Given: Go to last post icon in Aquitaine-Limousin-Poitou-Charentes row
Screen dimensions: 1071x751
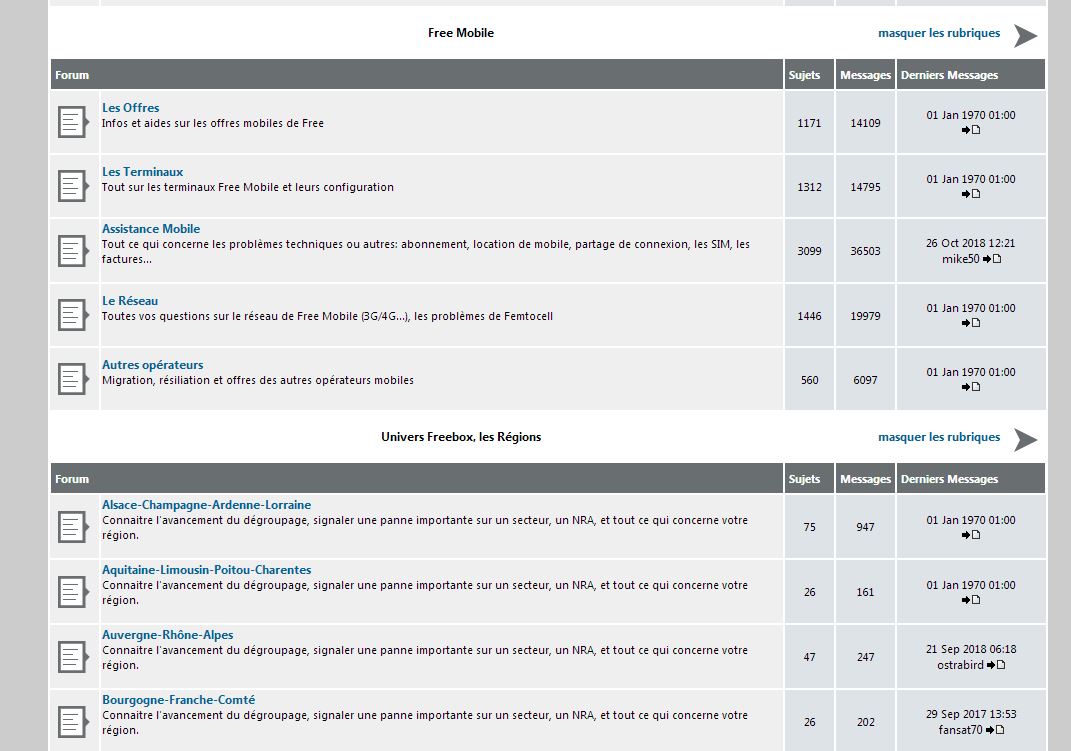Looking at the screenshot, I should pos(971,600).
